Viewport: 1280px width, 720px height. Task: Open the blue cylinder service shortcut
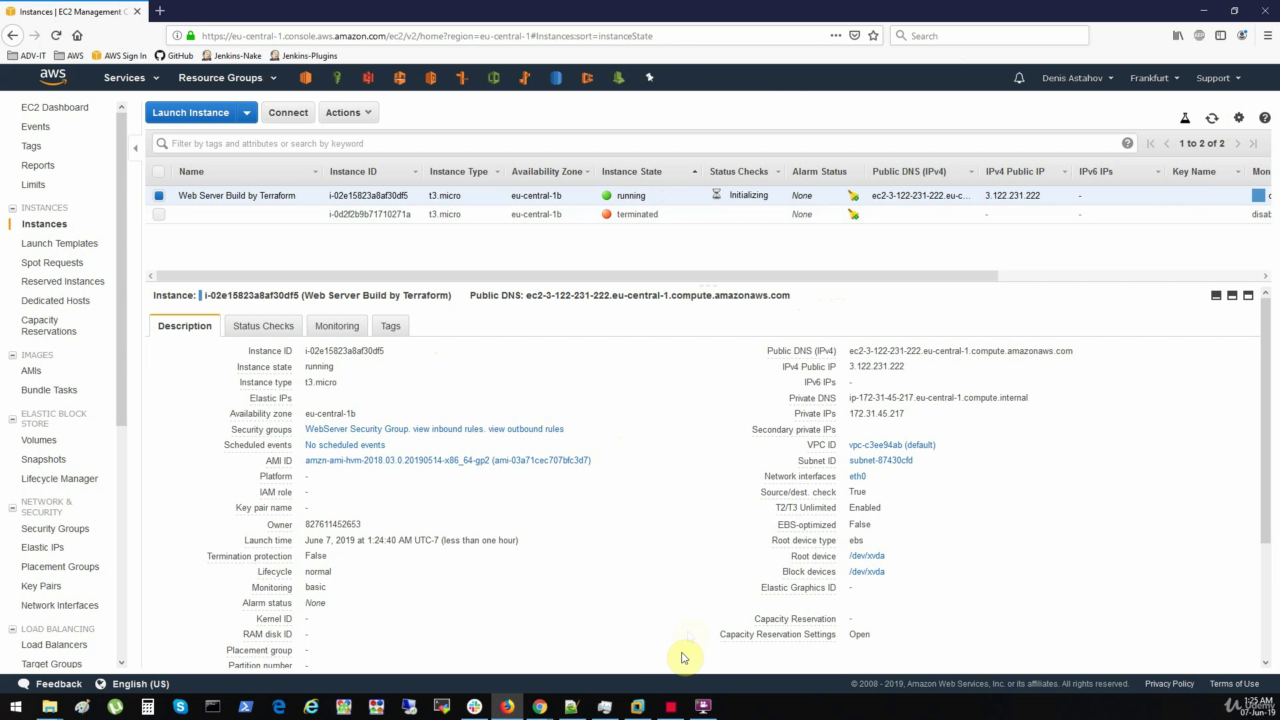coord(556,77)
